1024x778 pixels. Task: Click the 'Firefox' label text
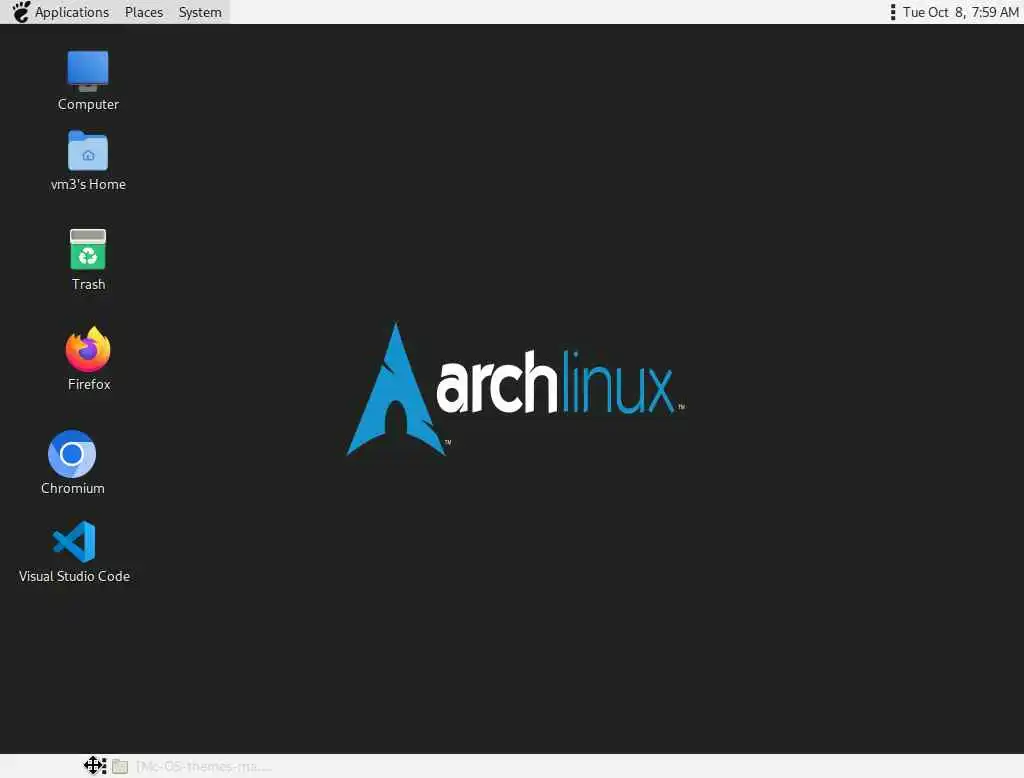(x=89, y=384)
